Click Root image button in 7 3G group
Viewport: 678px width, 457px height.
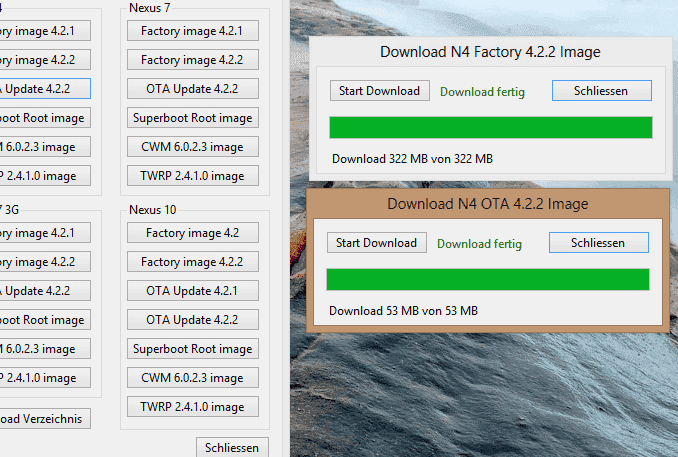45,320
